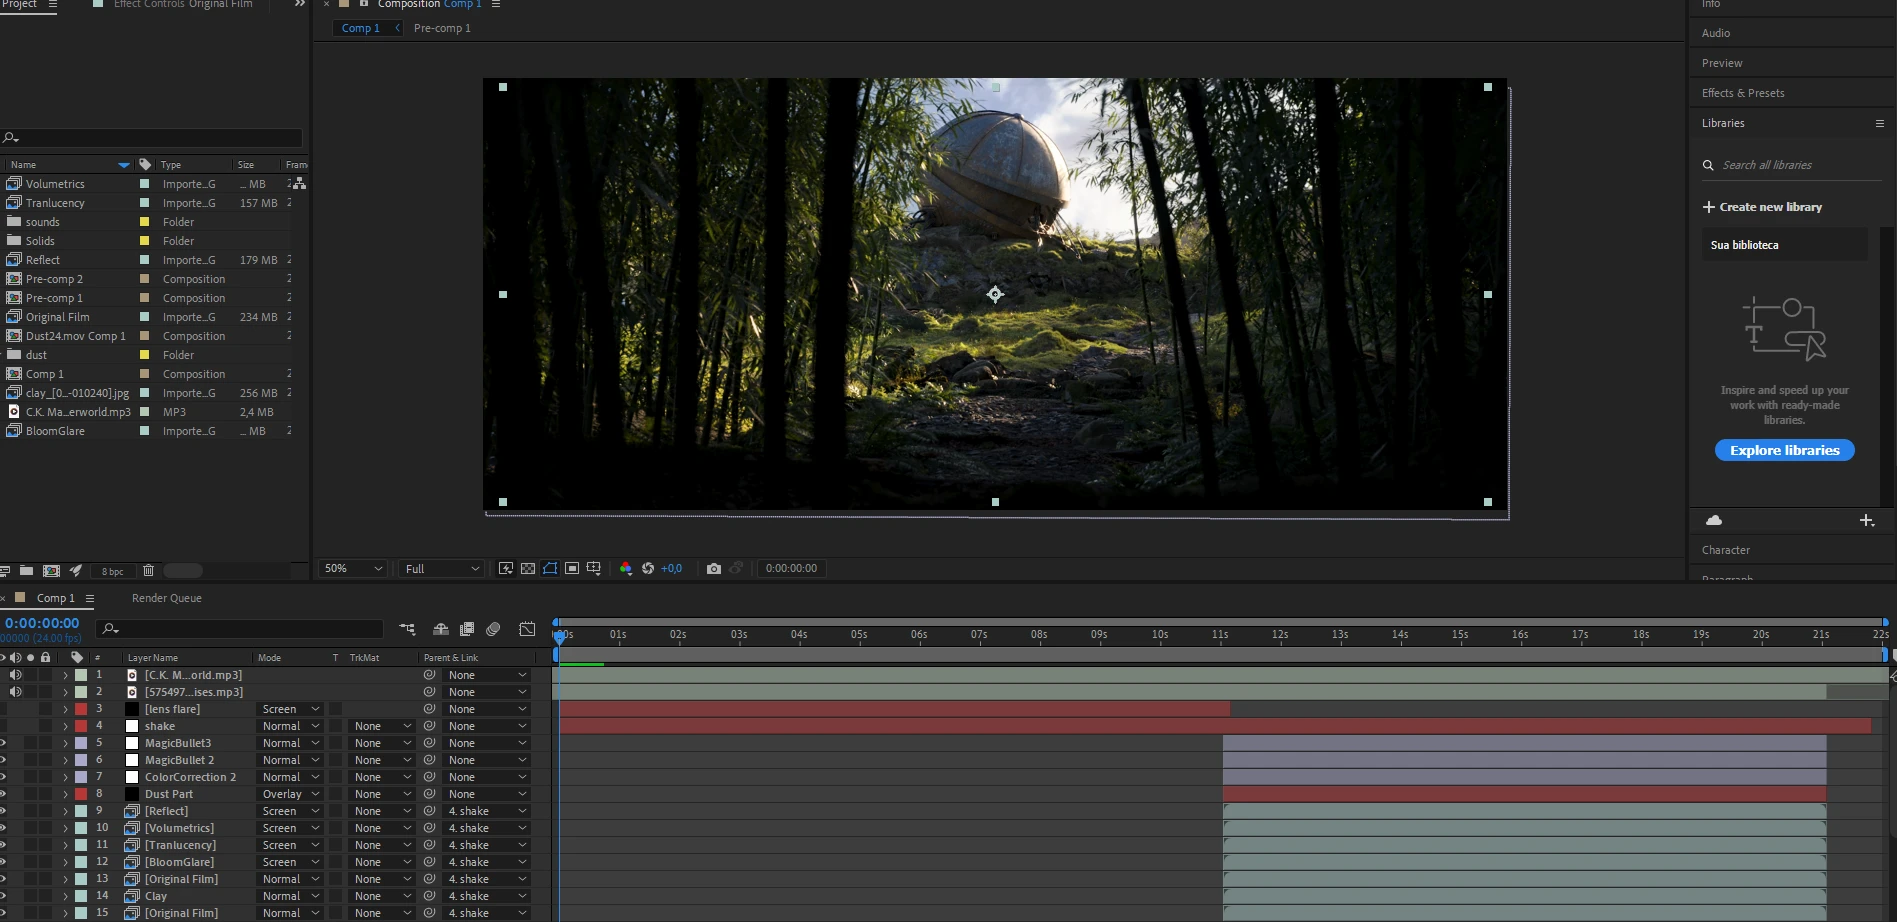Lock the Dust Part layer
Image resolution: width=1897 pixels, height=922 pixels.
click(46, 794)
